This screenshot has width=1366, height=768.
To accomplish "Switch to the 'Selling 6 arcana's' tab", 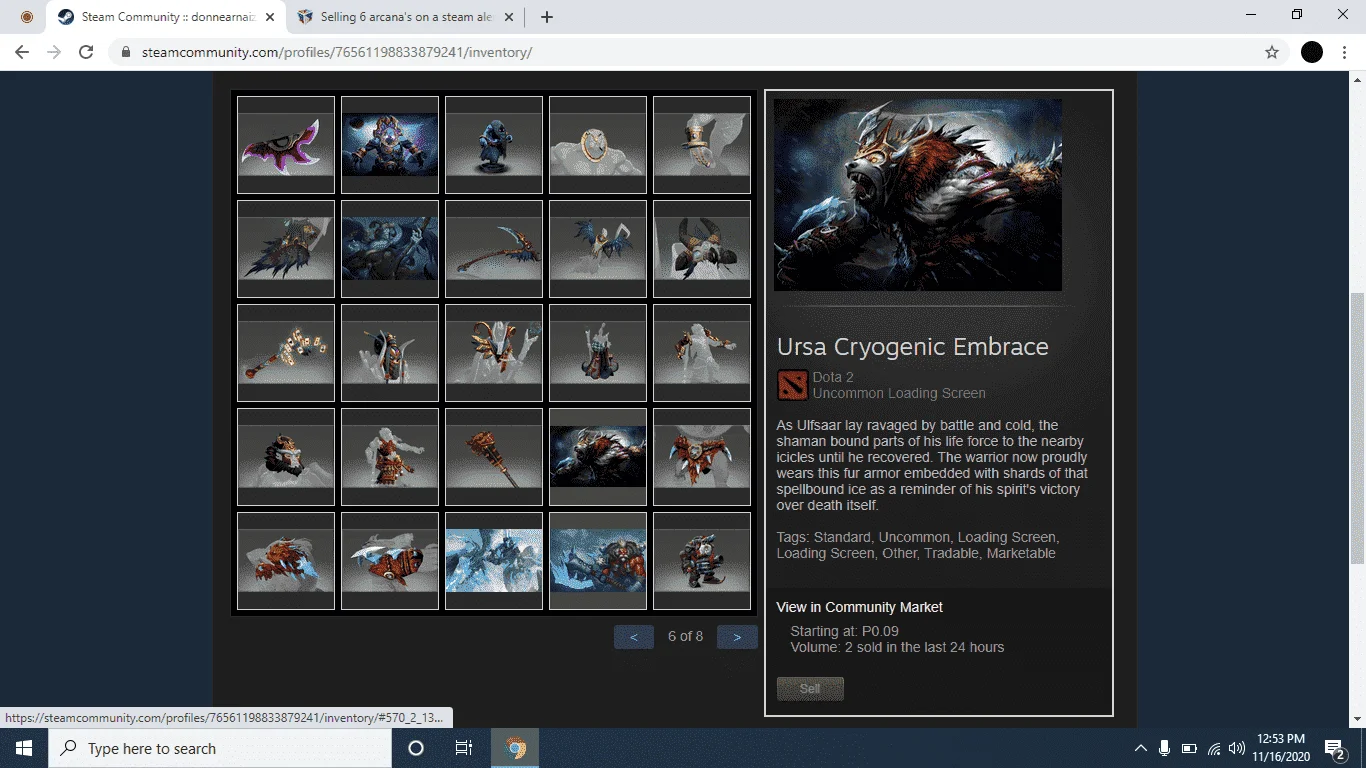I will 408,17.
